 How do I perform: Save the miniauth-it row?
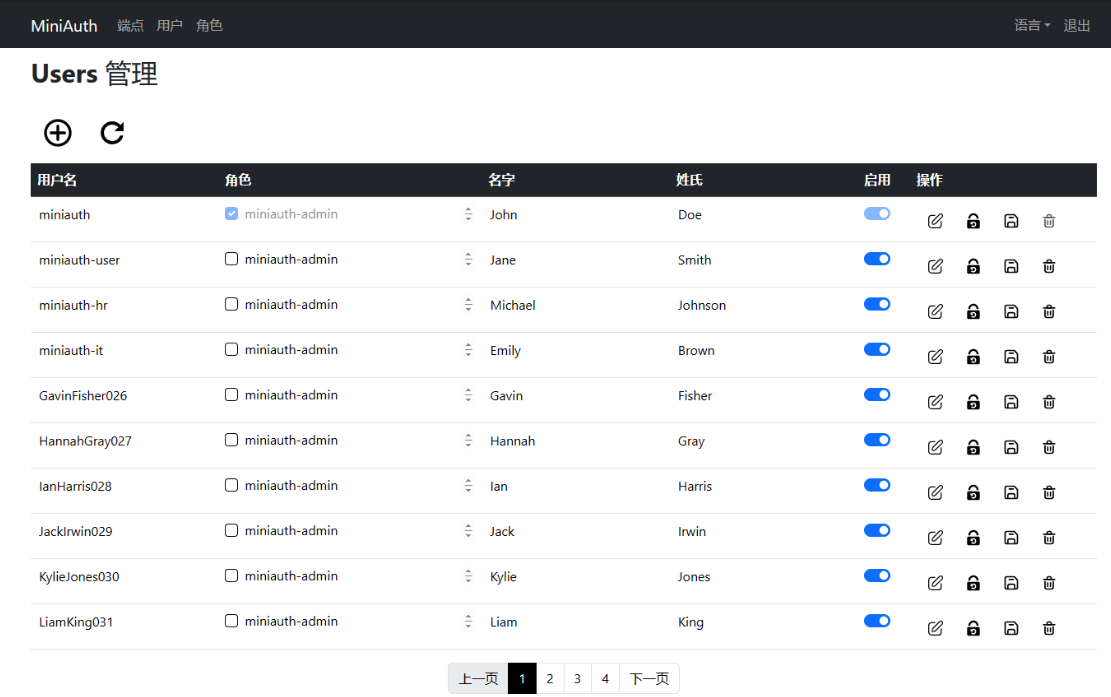pos(1011,357)
